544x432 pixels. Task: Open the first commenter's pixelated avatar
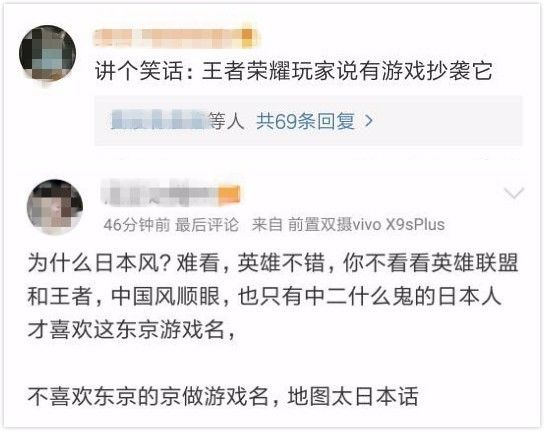pos(48,53)
